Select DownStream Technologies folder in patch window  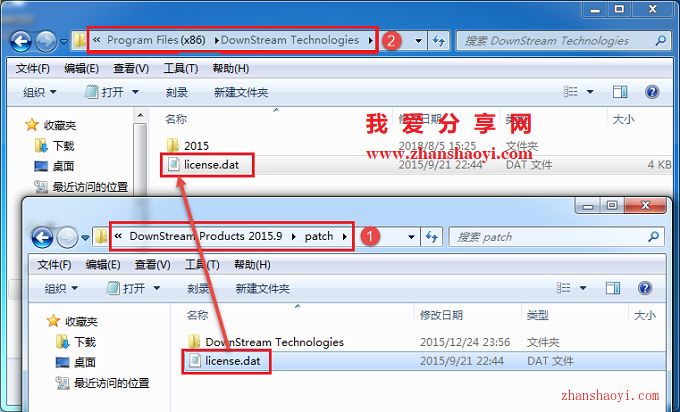coord(266,342)
